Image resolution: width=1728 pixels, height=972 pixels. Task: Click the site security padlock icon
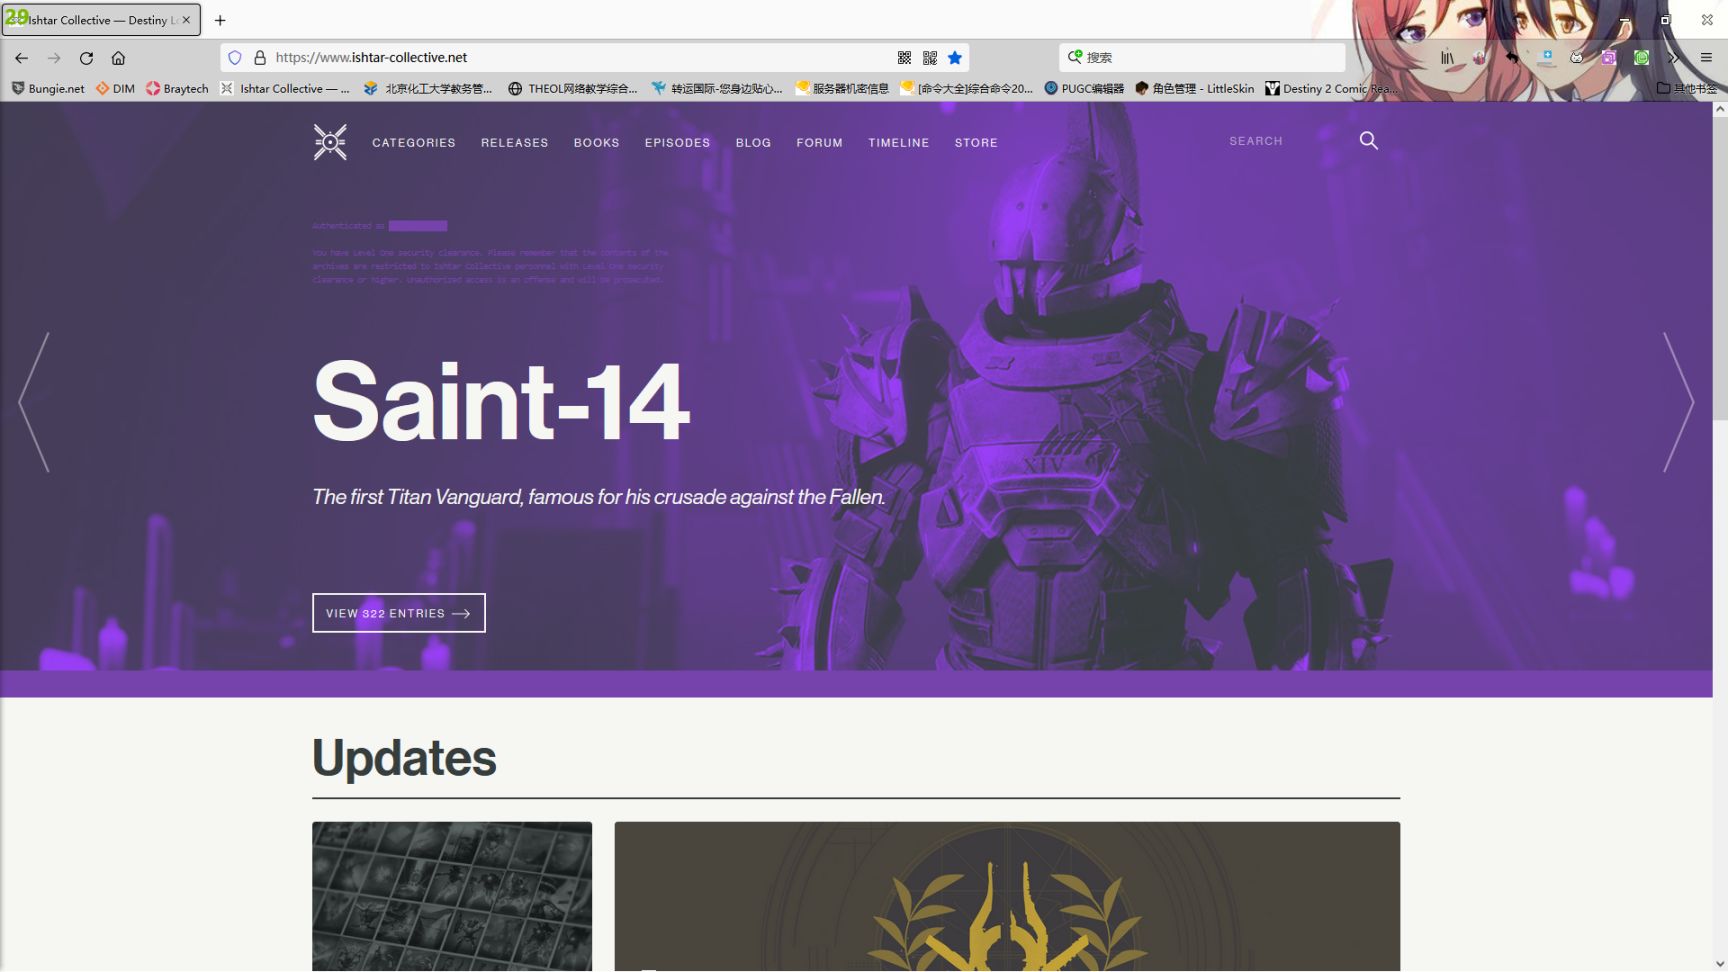click(x=260, y=58)
